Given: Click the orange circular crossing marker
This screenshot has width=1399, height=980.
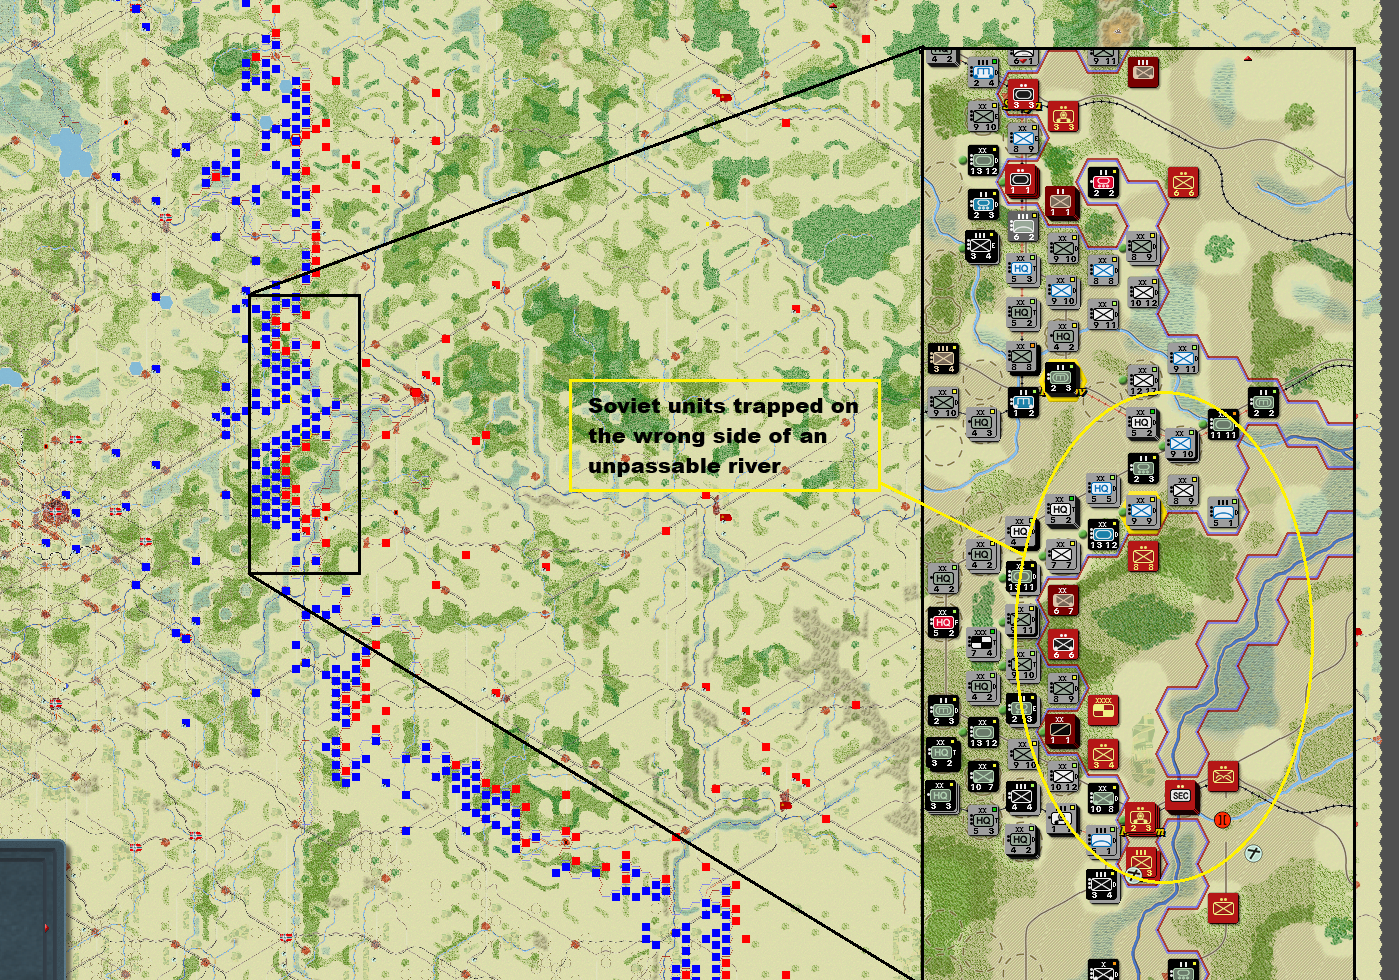Looking at the screenshot, I should 1222,820.
